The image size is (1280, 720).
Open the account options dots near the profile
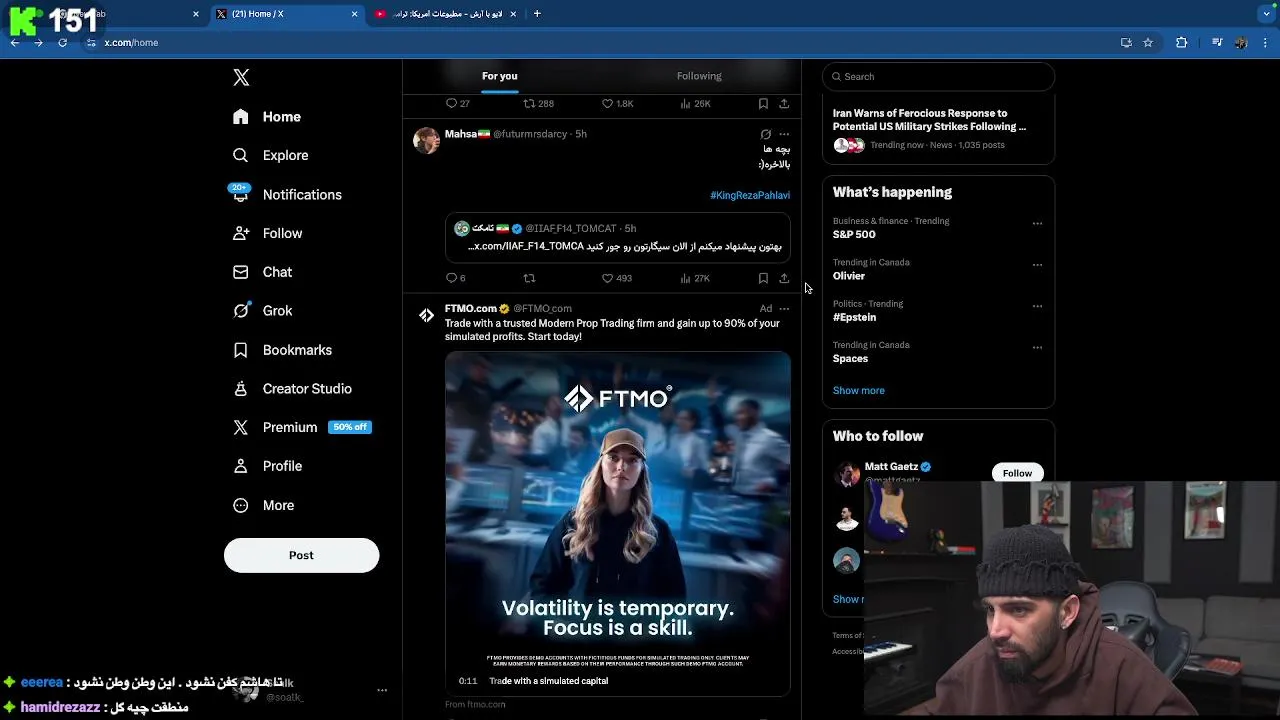coord(382,690)
